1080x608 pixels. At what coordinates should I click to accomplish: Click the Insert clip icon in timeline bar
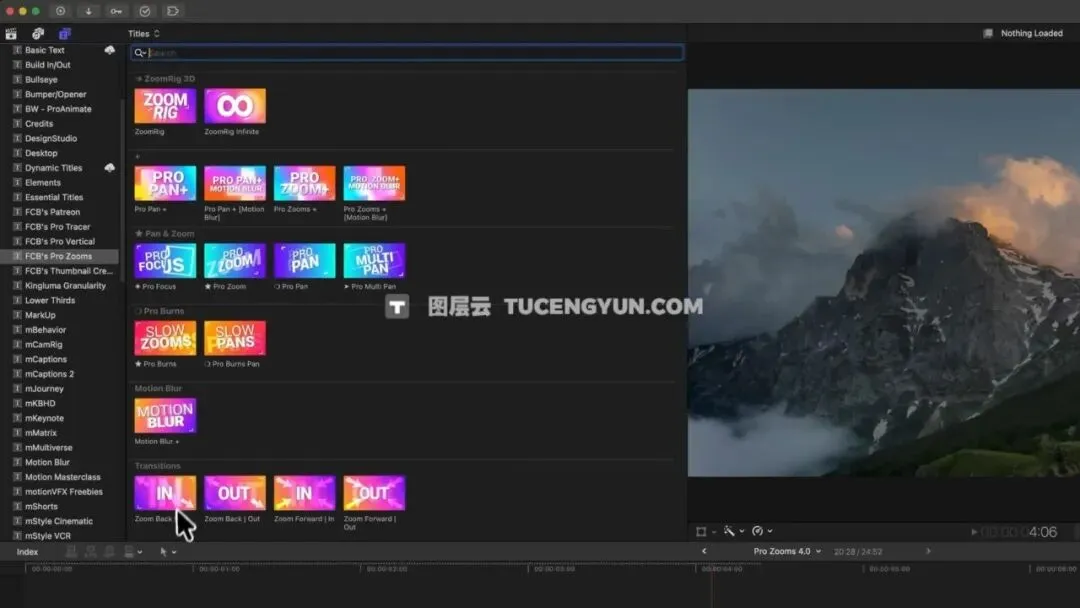[90, 552]
